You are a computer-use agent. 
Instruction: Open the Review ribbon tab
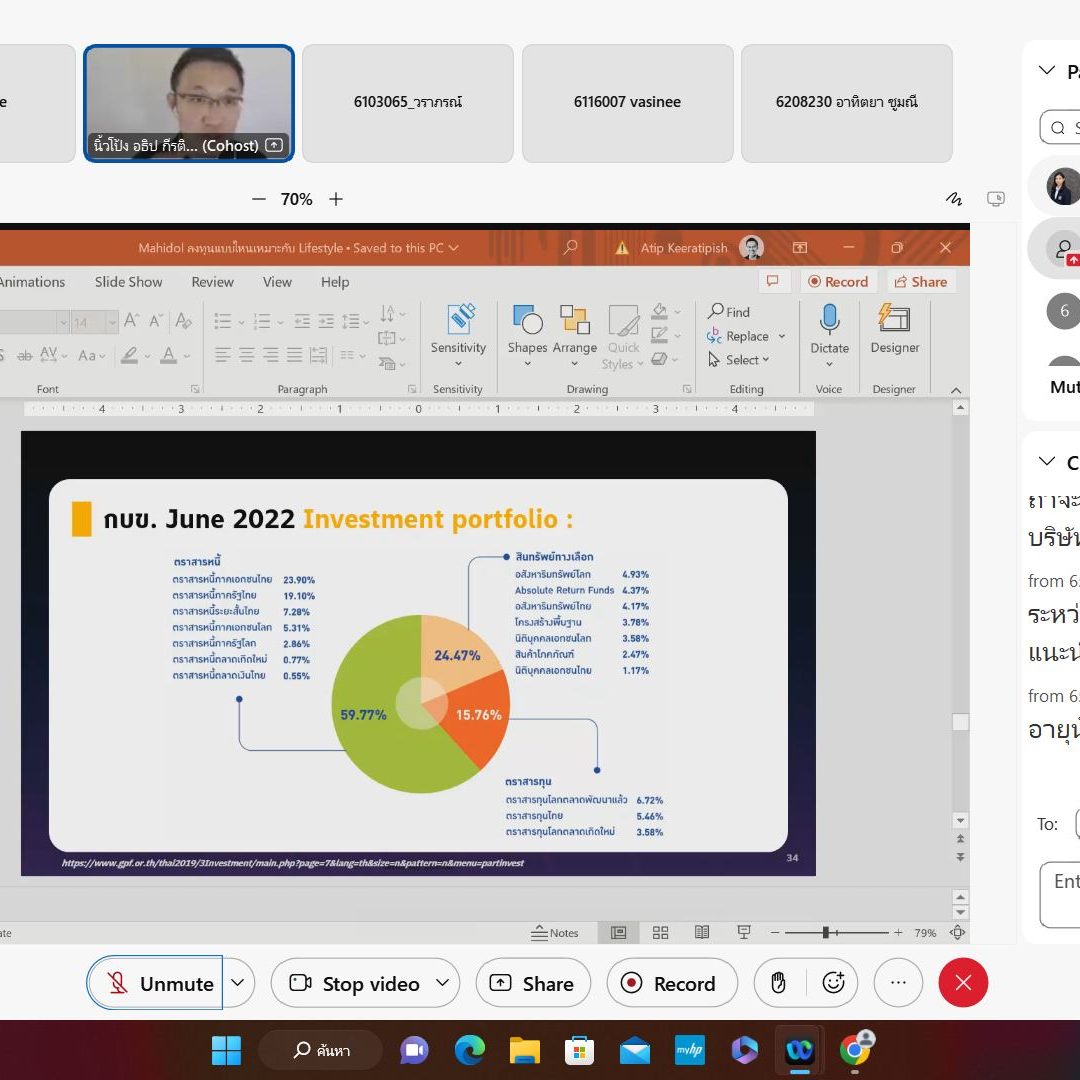[x=212, y=282]
